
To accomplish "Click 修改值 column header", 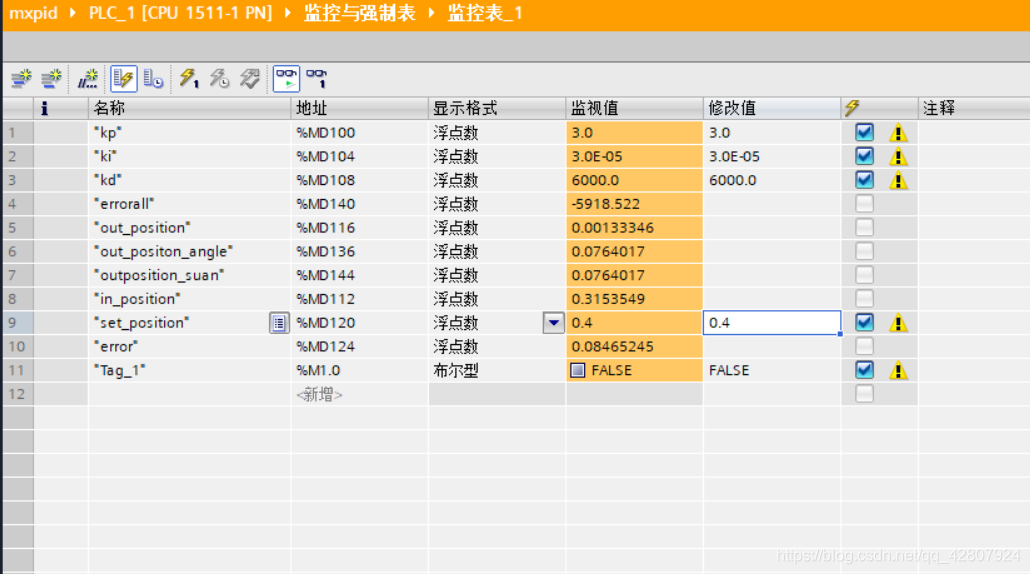I will (x=772, y=108).
